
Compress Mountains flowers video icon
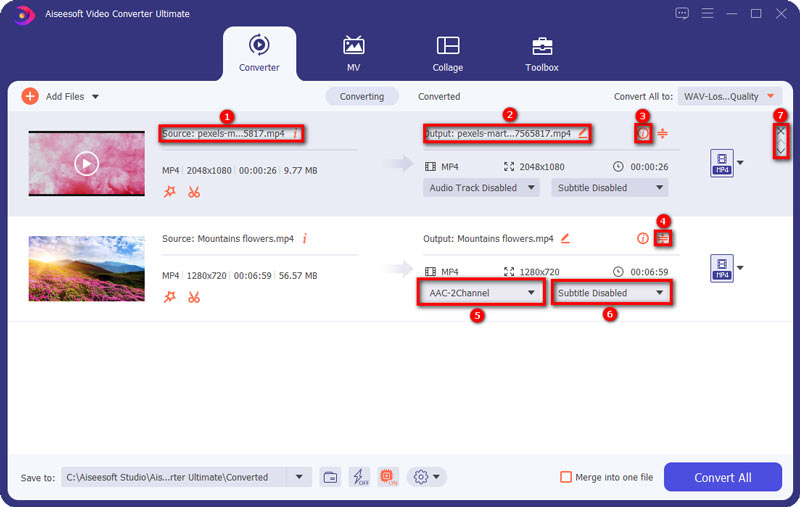pos(663,238)
